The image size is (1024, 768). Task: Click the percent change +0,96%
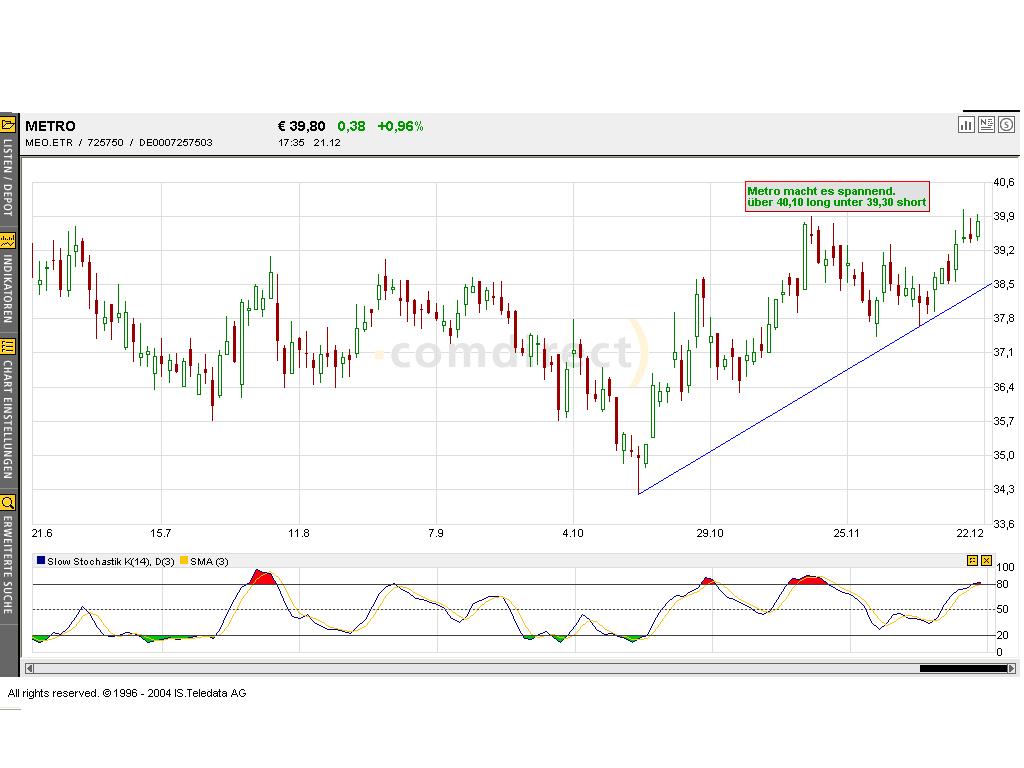pos(400,126)
